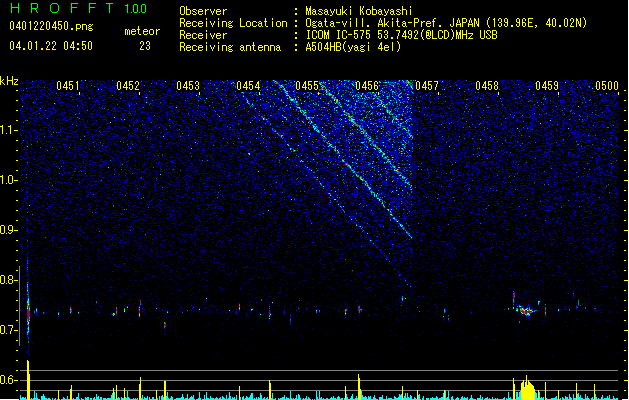Click the timestamp 04.01.22 04:50
629x400 pixels.
pos(51,46)
